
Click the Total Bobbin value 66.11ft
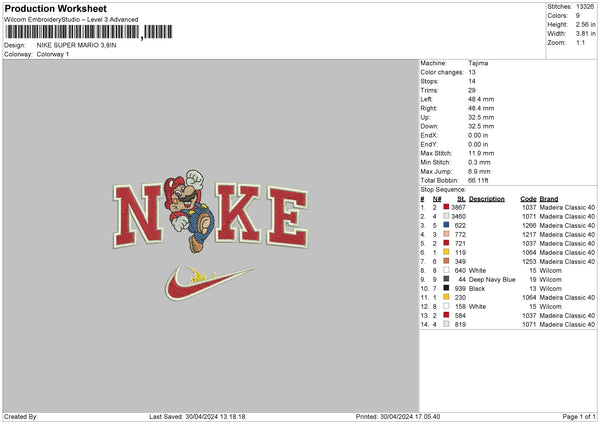tap(478, 181)
